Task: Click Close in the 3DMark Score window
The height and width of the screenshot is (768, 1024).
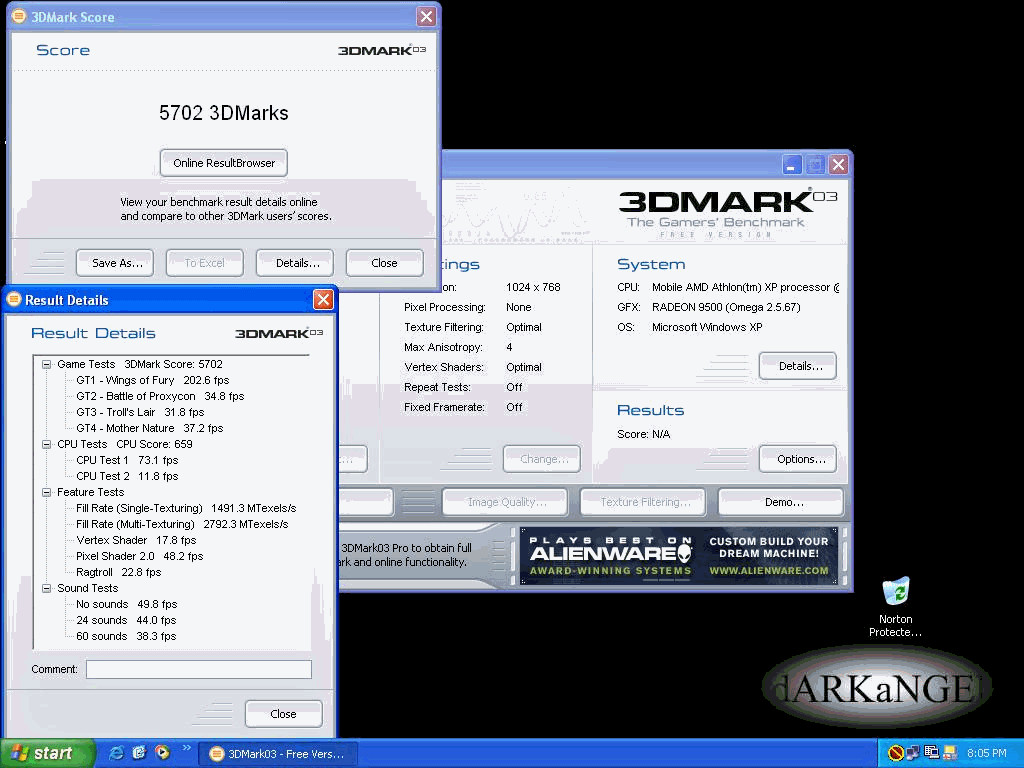Action: pos(385,263)
